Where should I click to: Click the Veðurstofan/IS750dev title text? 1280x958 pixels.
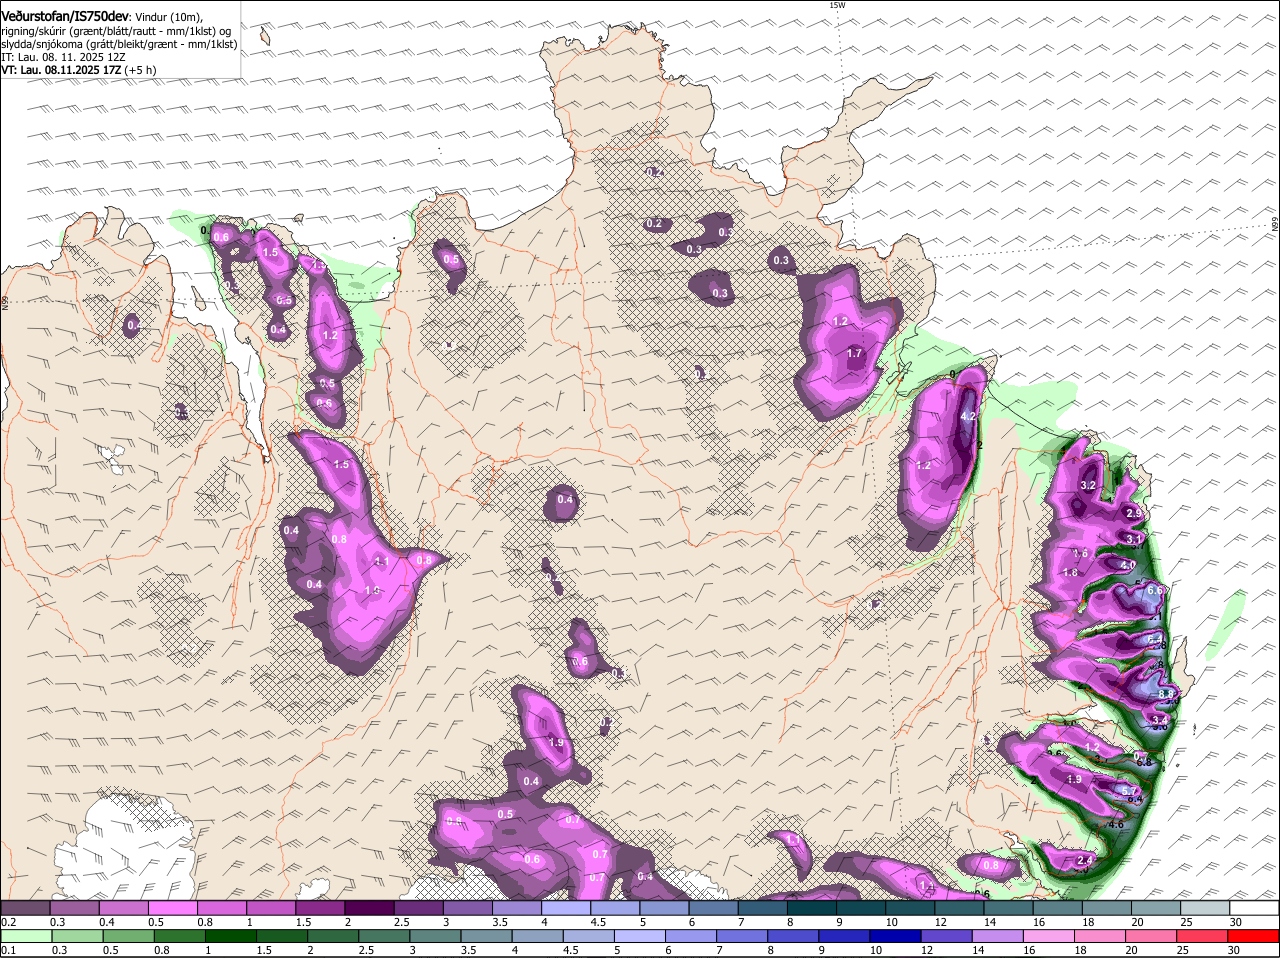tap(64, 17)
